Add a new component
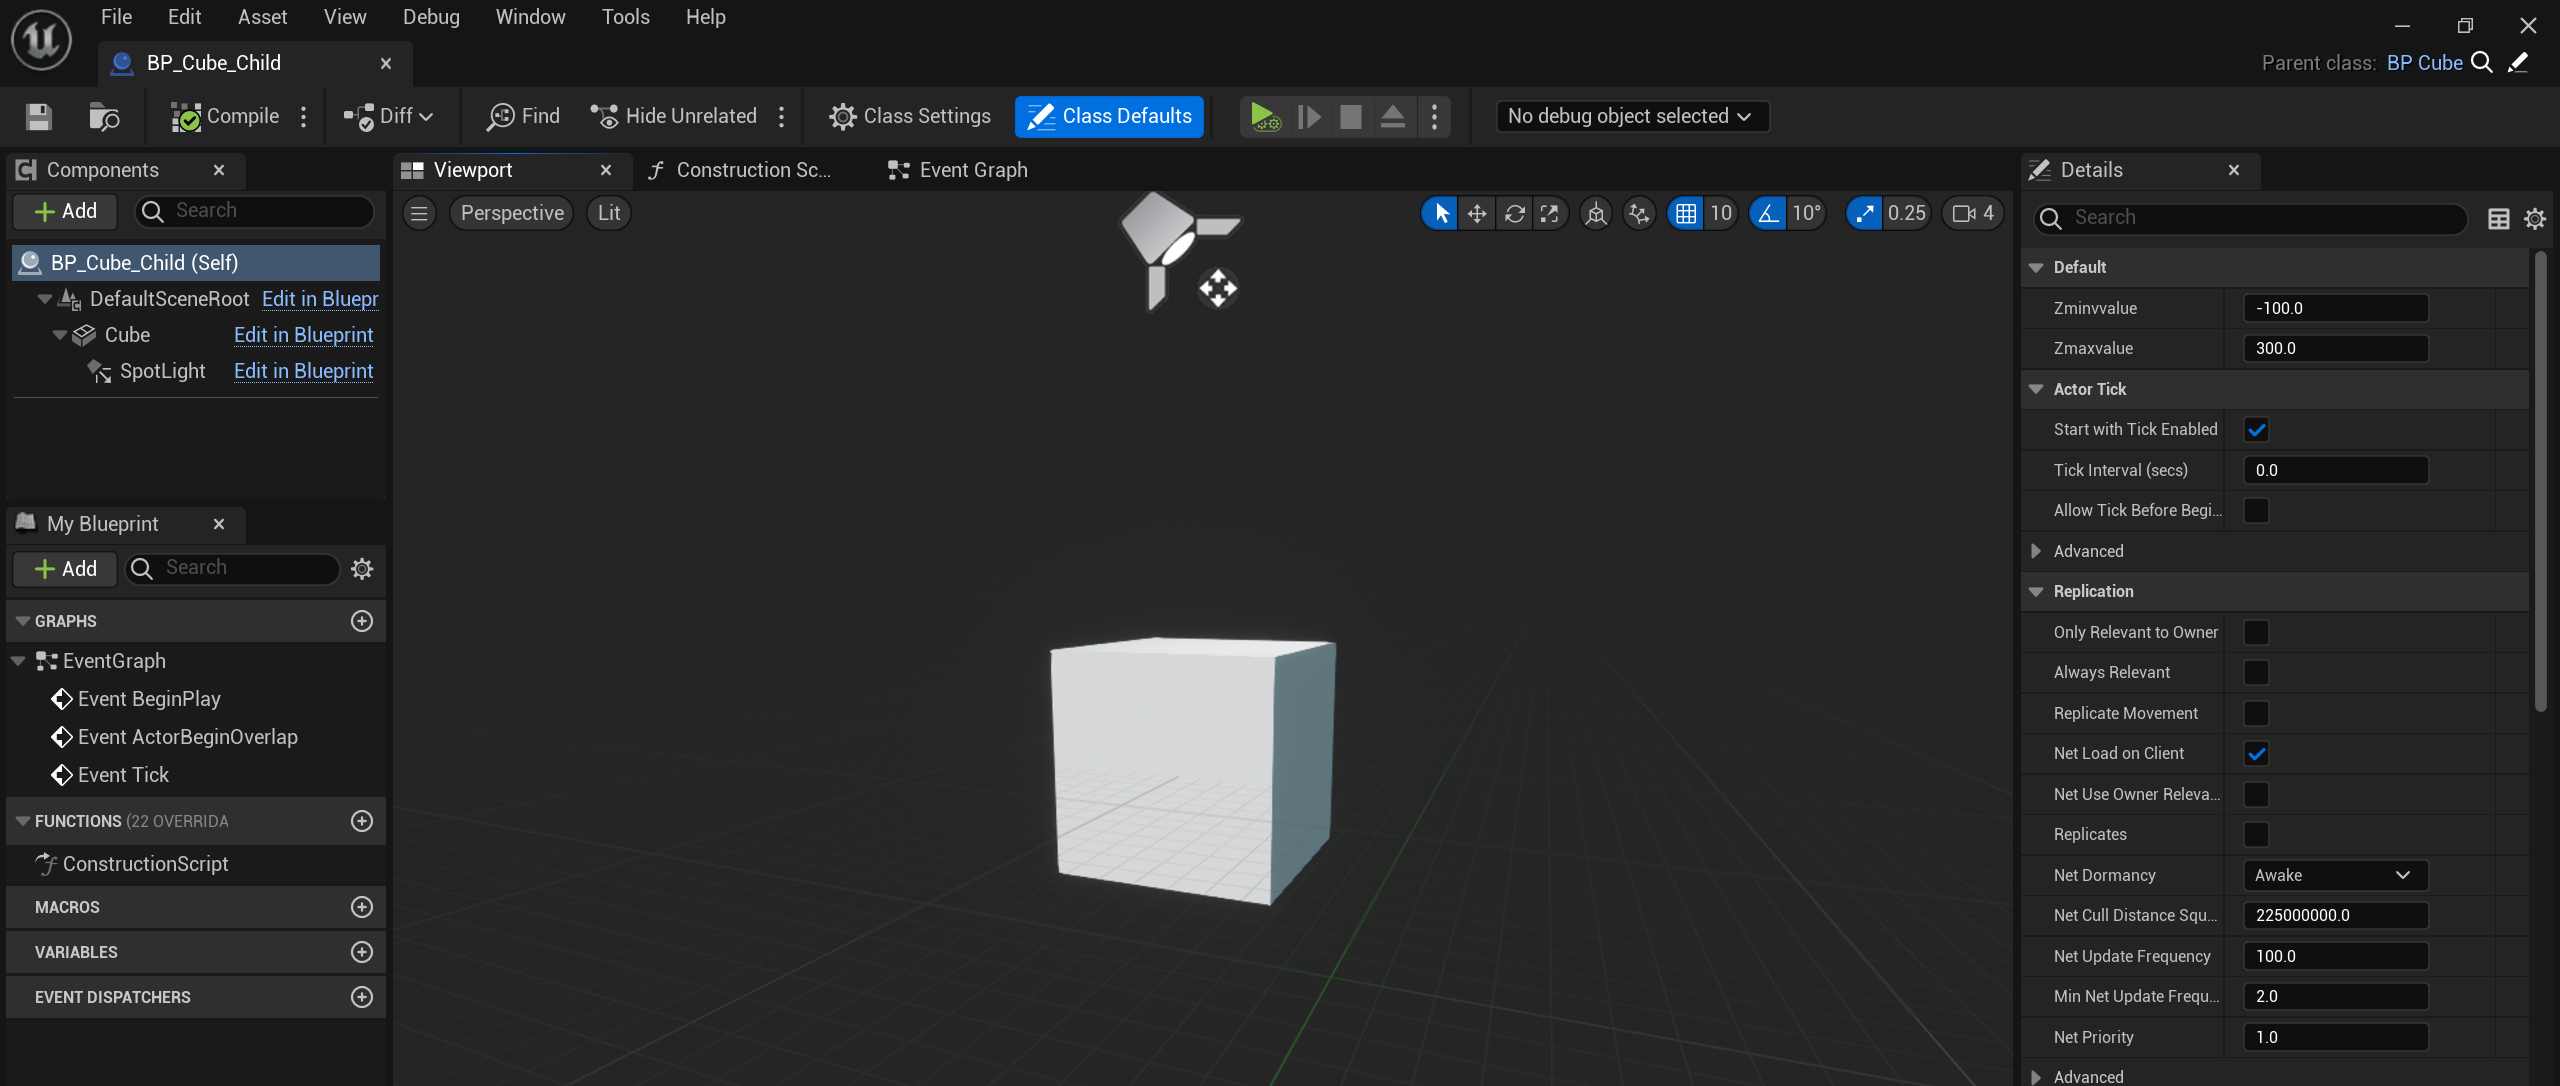 pyautogui.click(x=65, y=211)
